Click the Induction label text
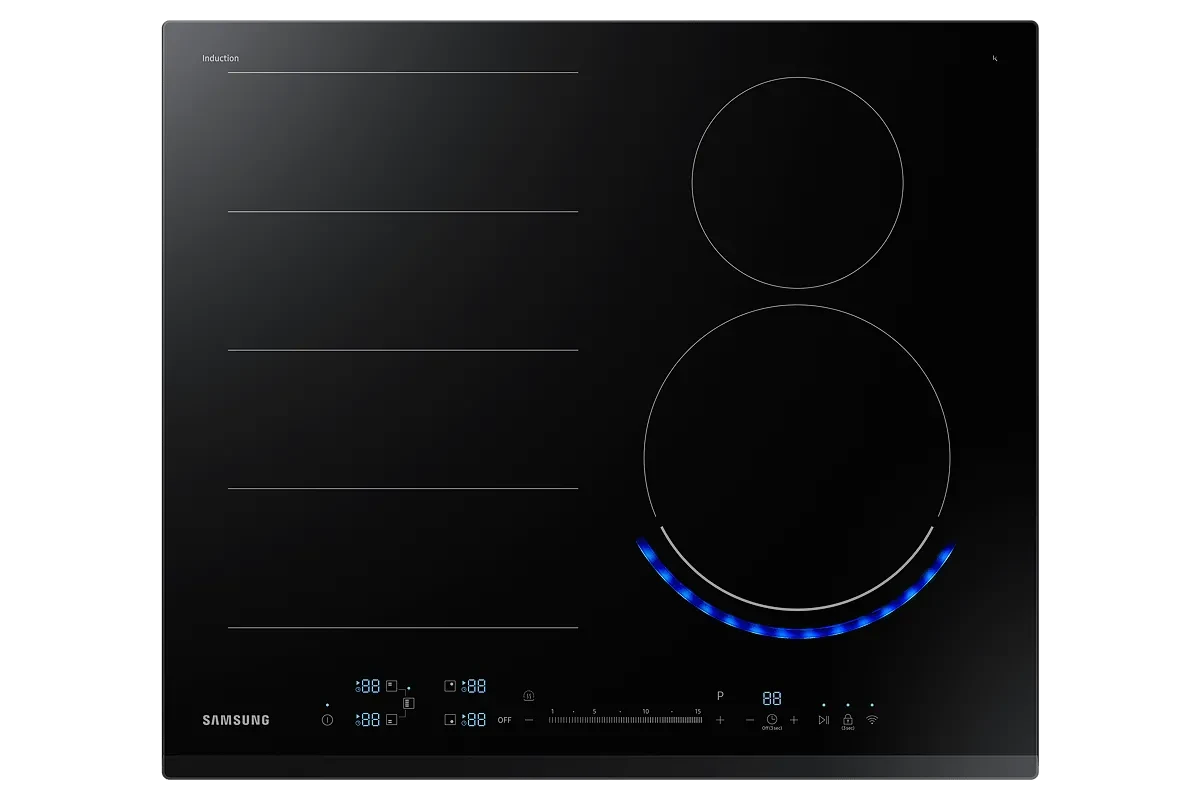 click(220, 59)
